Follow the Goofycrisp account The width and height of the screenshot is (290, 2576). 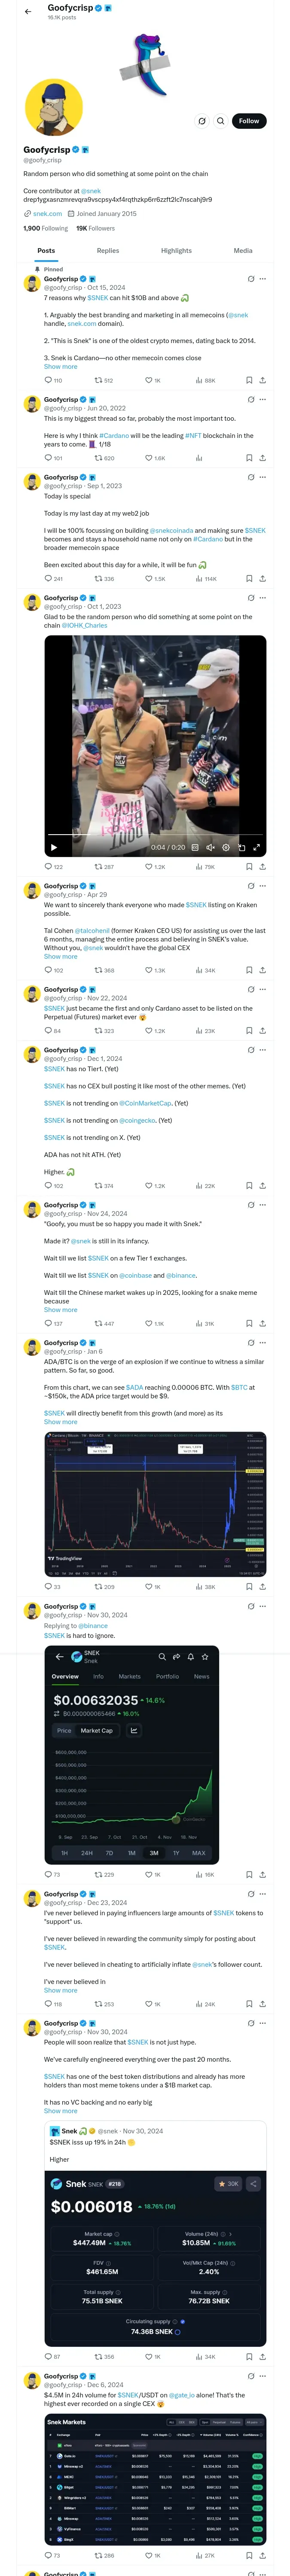248,121
